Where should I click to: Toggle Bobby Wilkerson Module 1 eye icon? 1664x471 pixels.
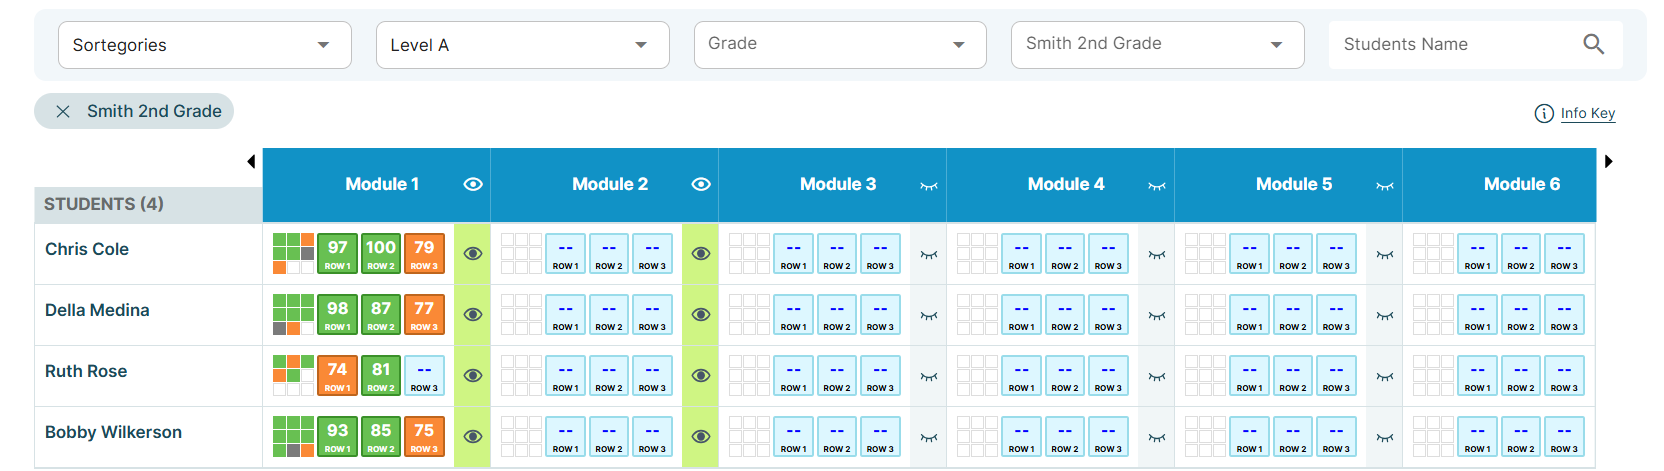(473, 436)
